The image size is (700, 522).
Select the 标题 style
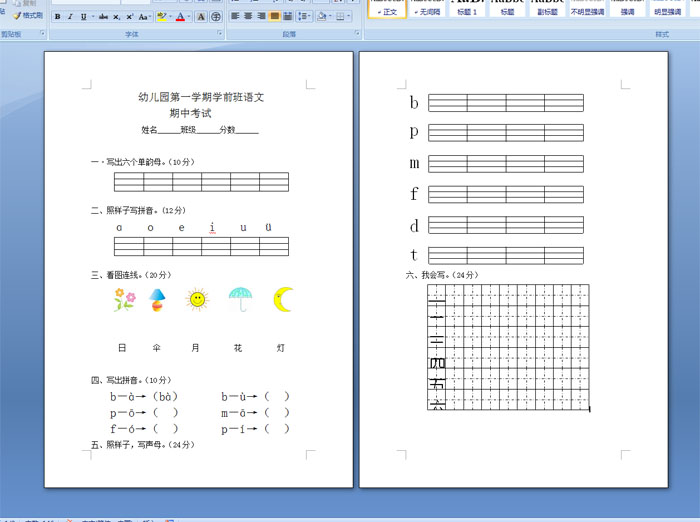coord(507,8)
